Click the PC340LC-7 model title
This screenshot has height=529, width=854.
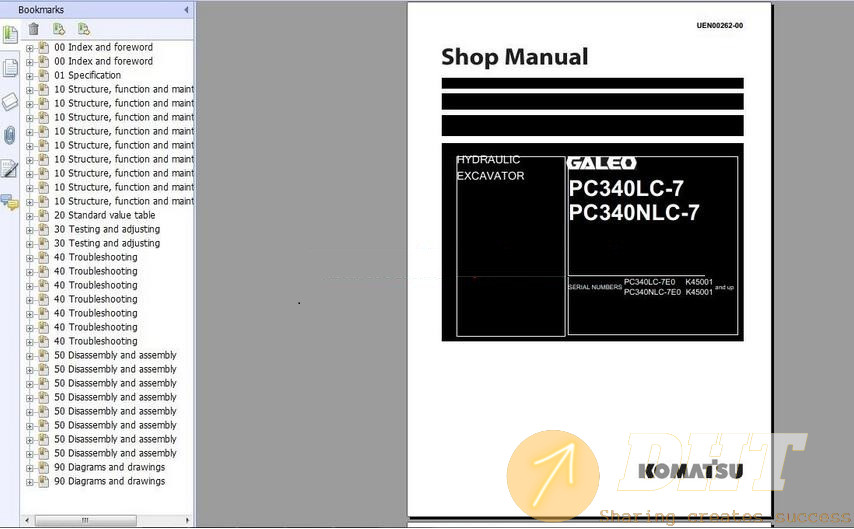pyautogui.click(x=626, y=189)
